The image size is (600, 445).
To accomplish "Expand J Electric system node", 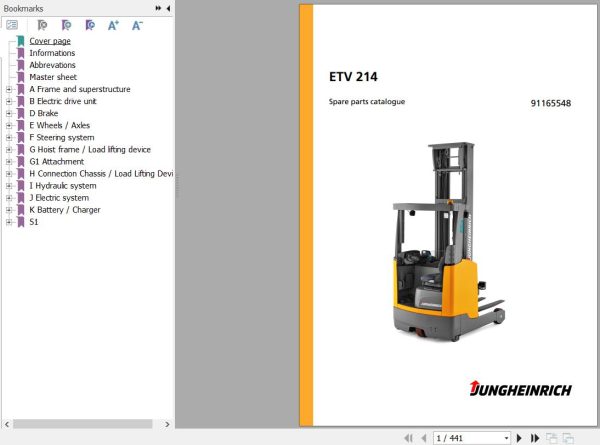I will click(x=9, y=198).
